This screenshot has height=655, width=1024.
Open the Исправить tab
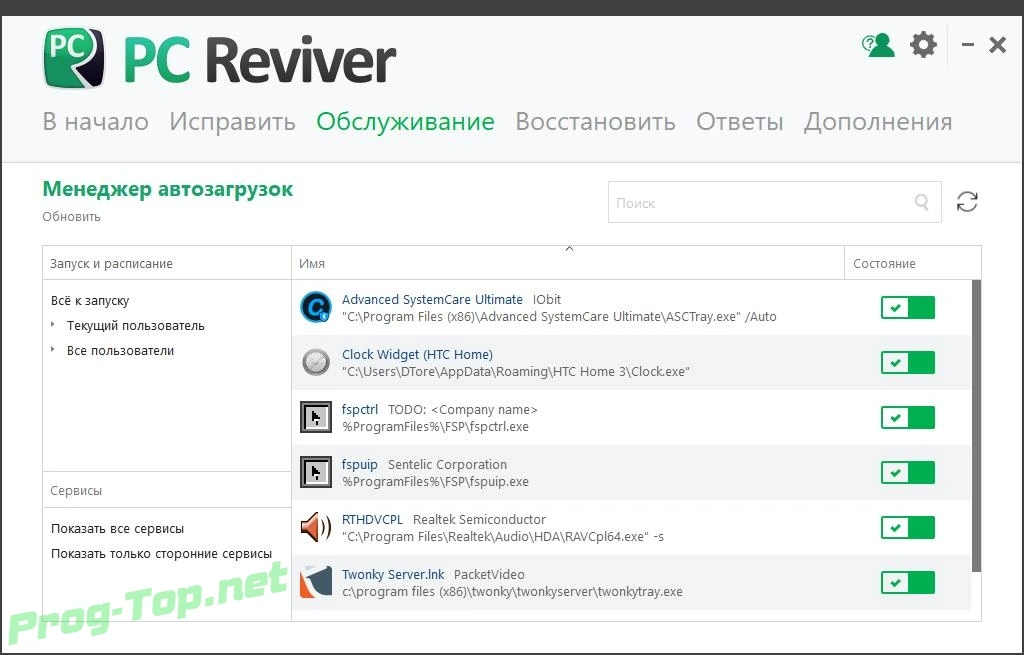click(232, 121)
